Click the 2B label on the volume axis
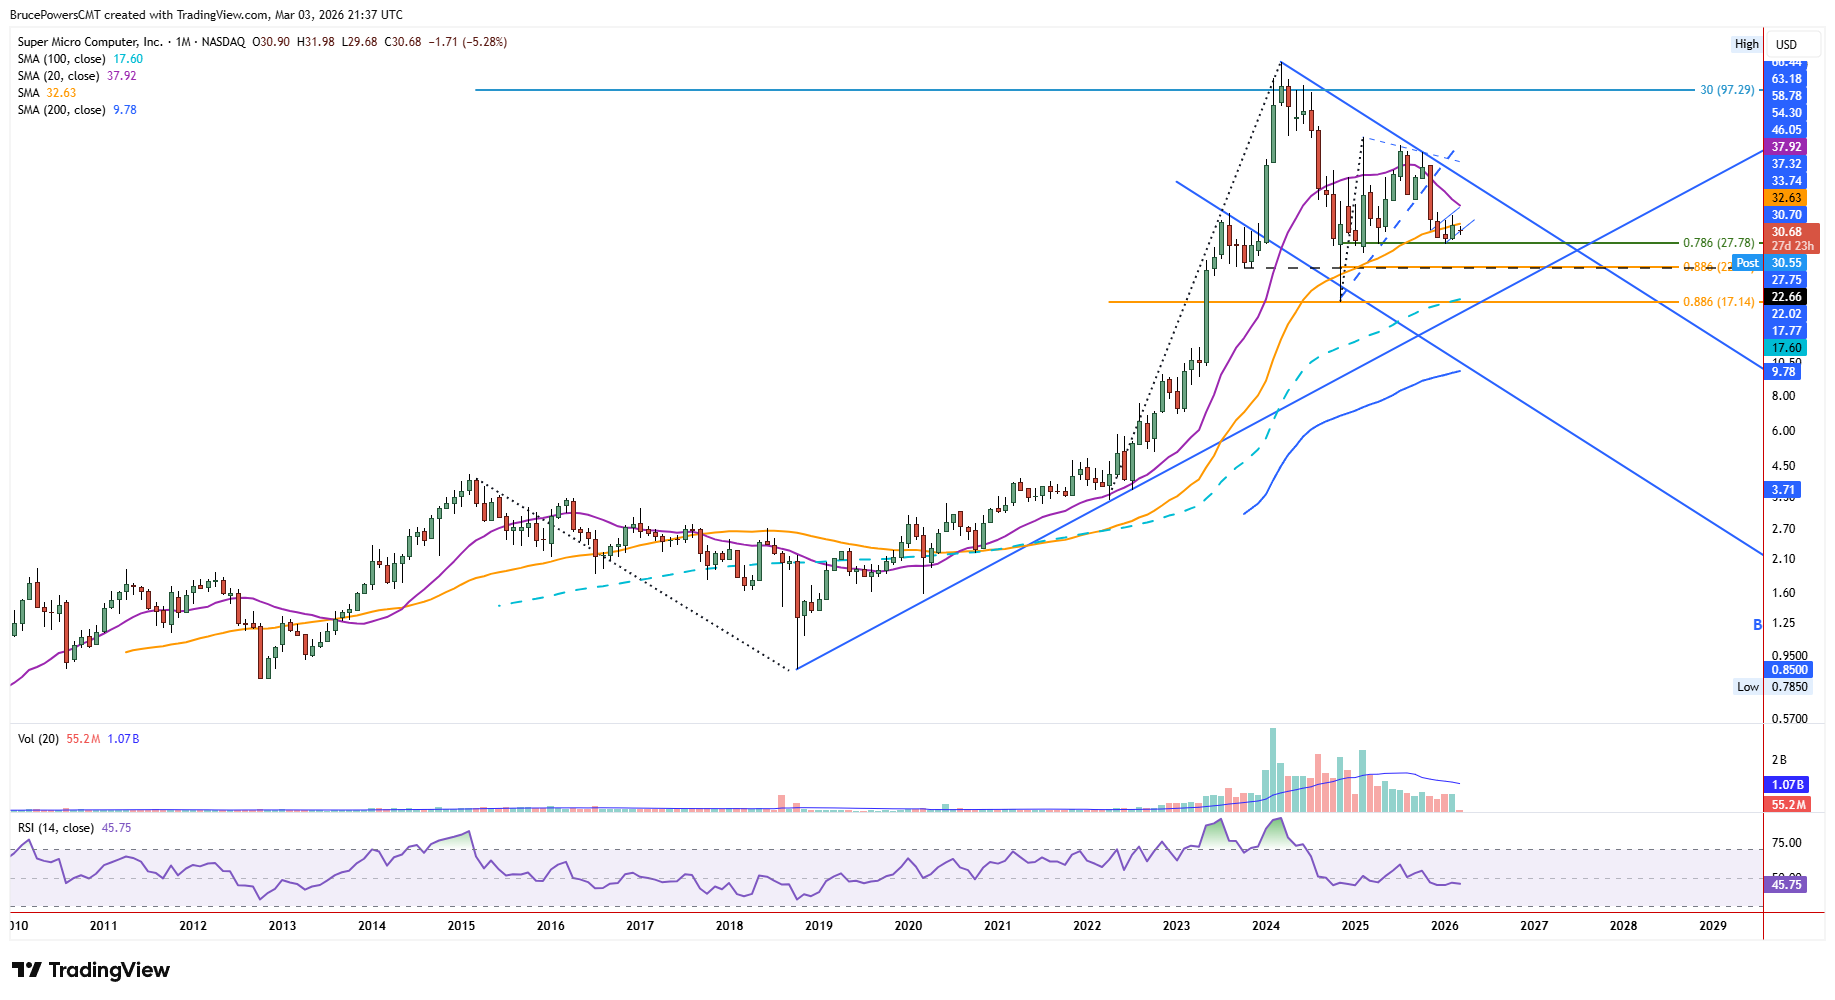This screenshot has height=1000, width=1835. (x=1779, y=760)
